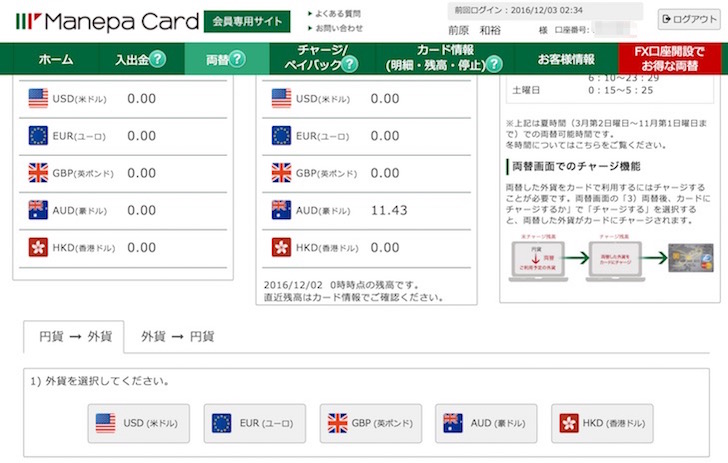Click Hong Kong flag in middle balance list
Screen dimensions: 728x463
pos(281,248)
